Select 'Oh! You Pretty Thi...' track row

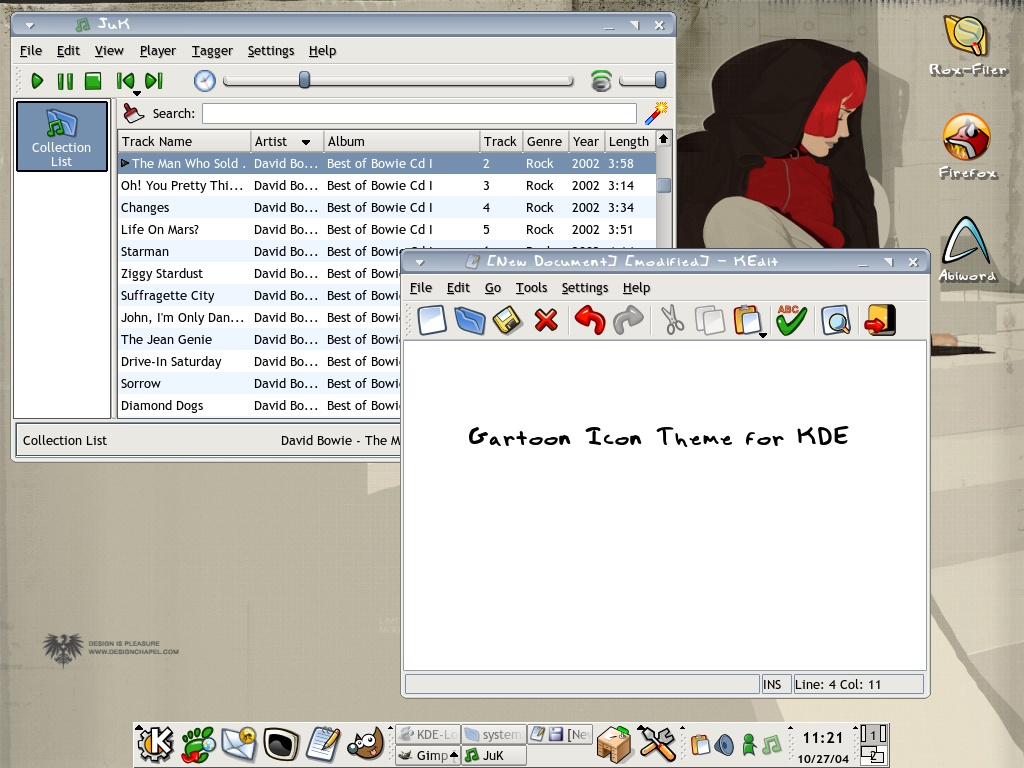pos(387,185)
